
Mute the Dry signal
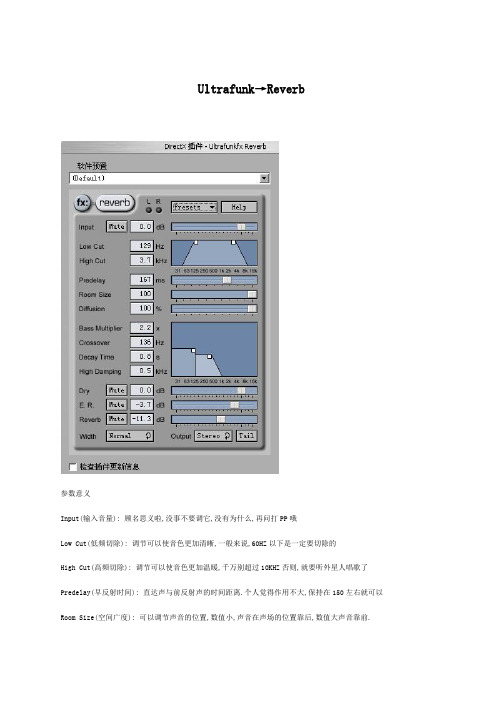pos(116,390)
